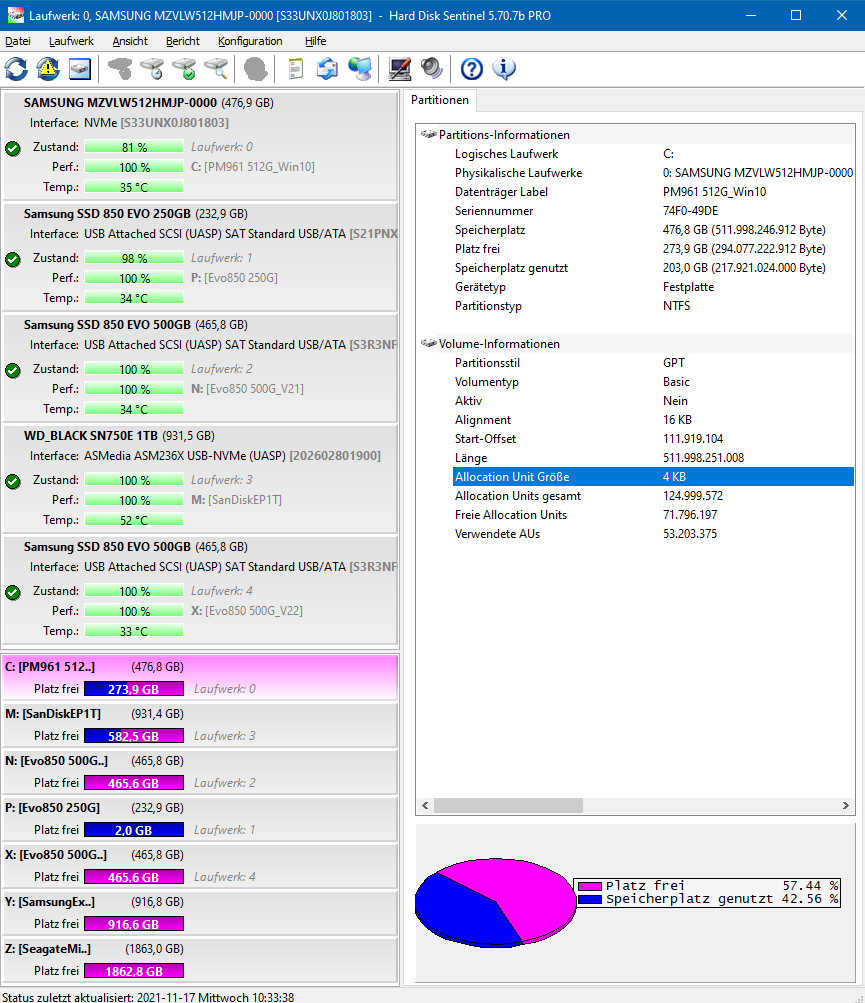Click the horizontal scrollbar thumb in details
Image resolution: width=865 pixels, height=1003 pixels.
509,805
